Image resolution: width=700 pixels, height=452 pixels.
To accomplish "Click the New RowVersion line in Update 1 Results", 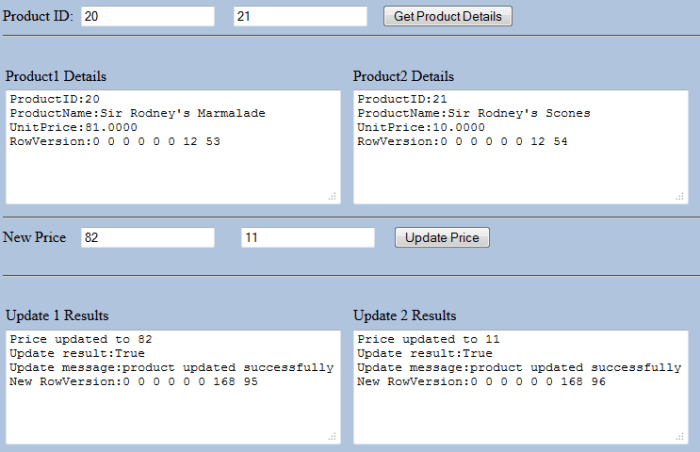I will pyautogui.click(x=133, y=382).
